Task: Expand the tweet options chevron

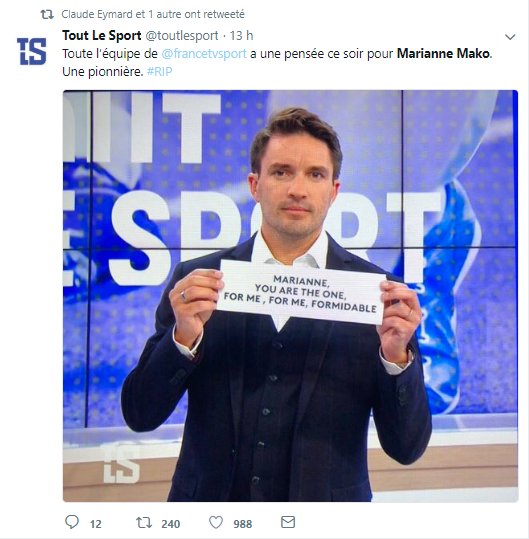Action: 510,37
